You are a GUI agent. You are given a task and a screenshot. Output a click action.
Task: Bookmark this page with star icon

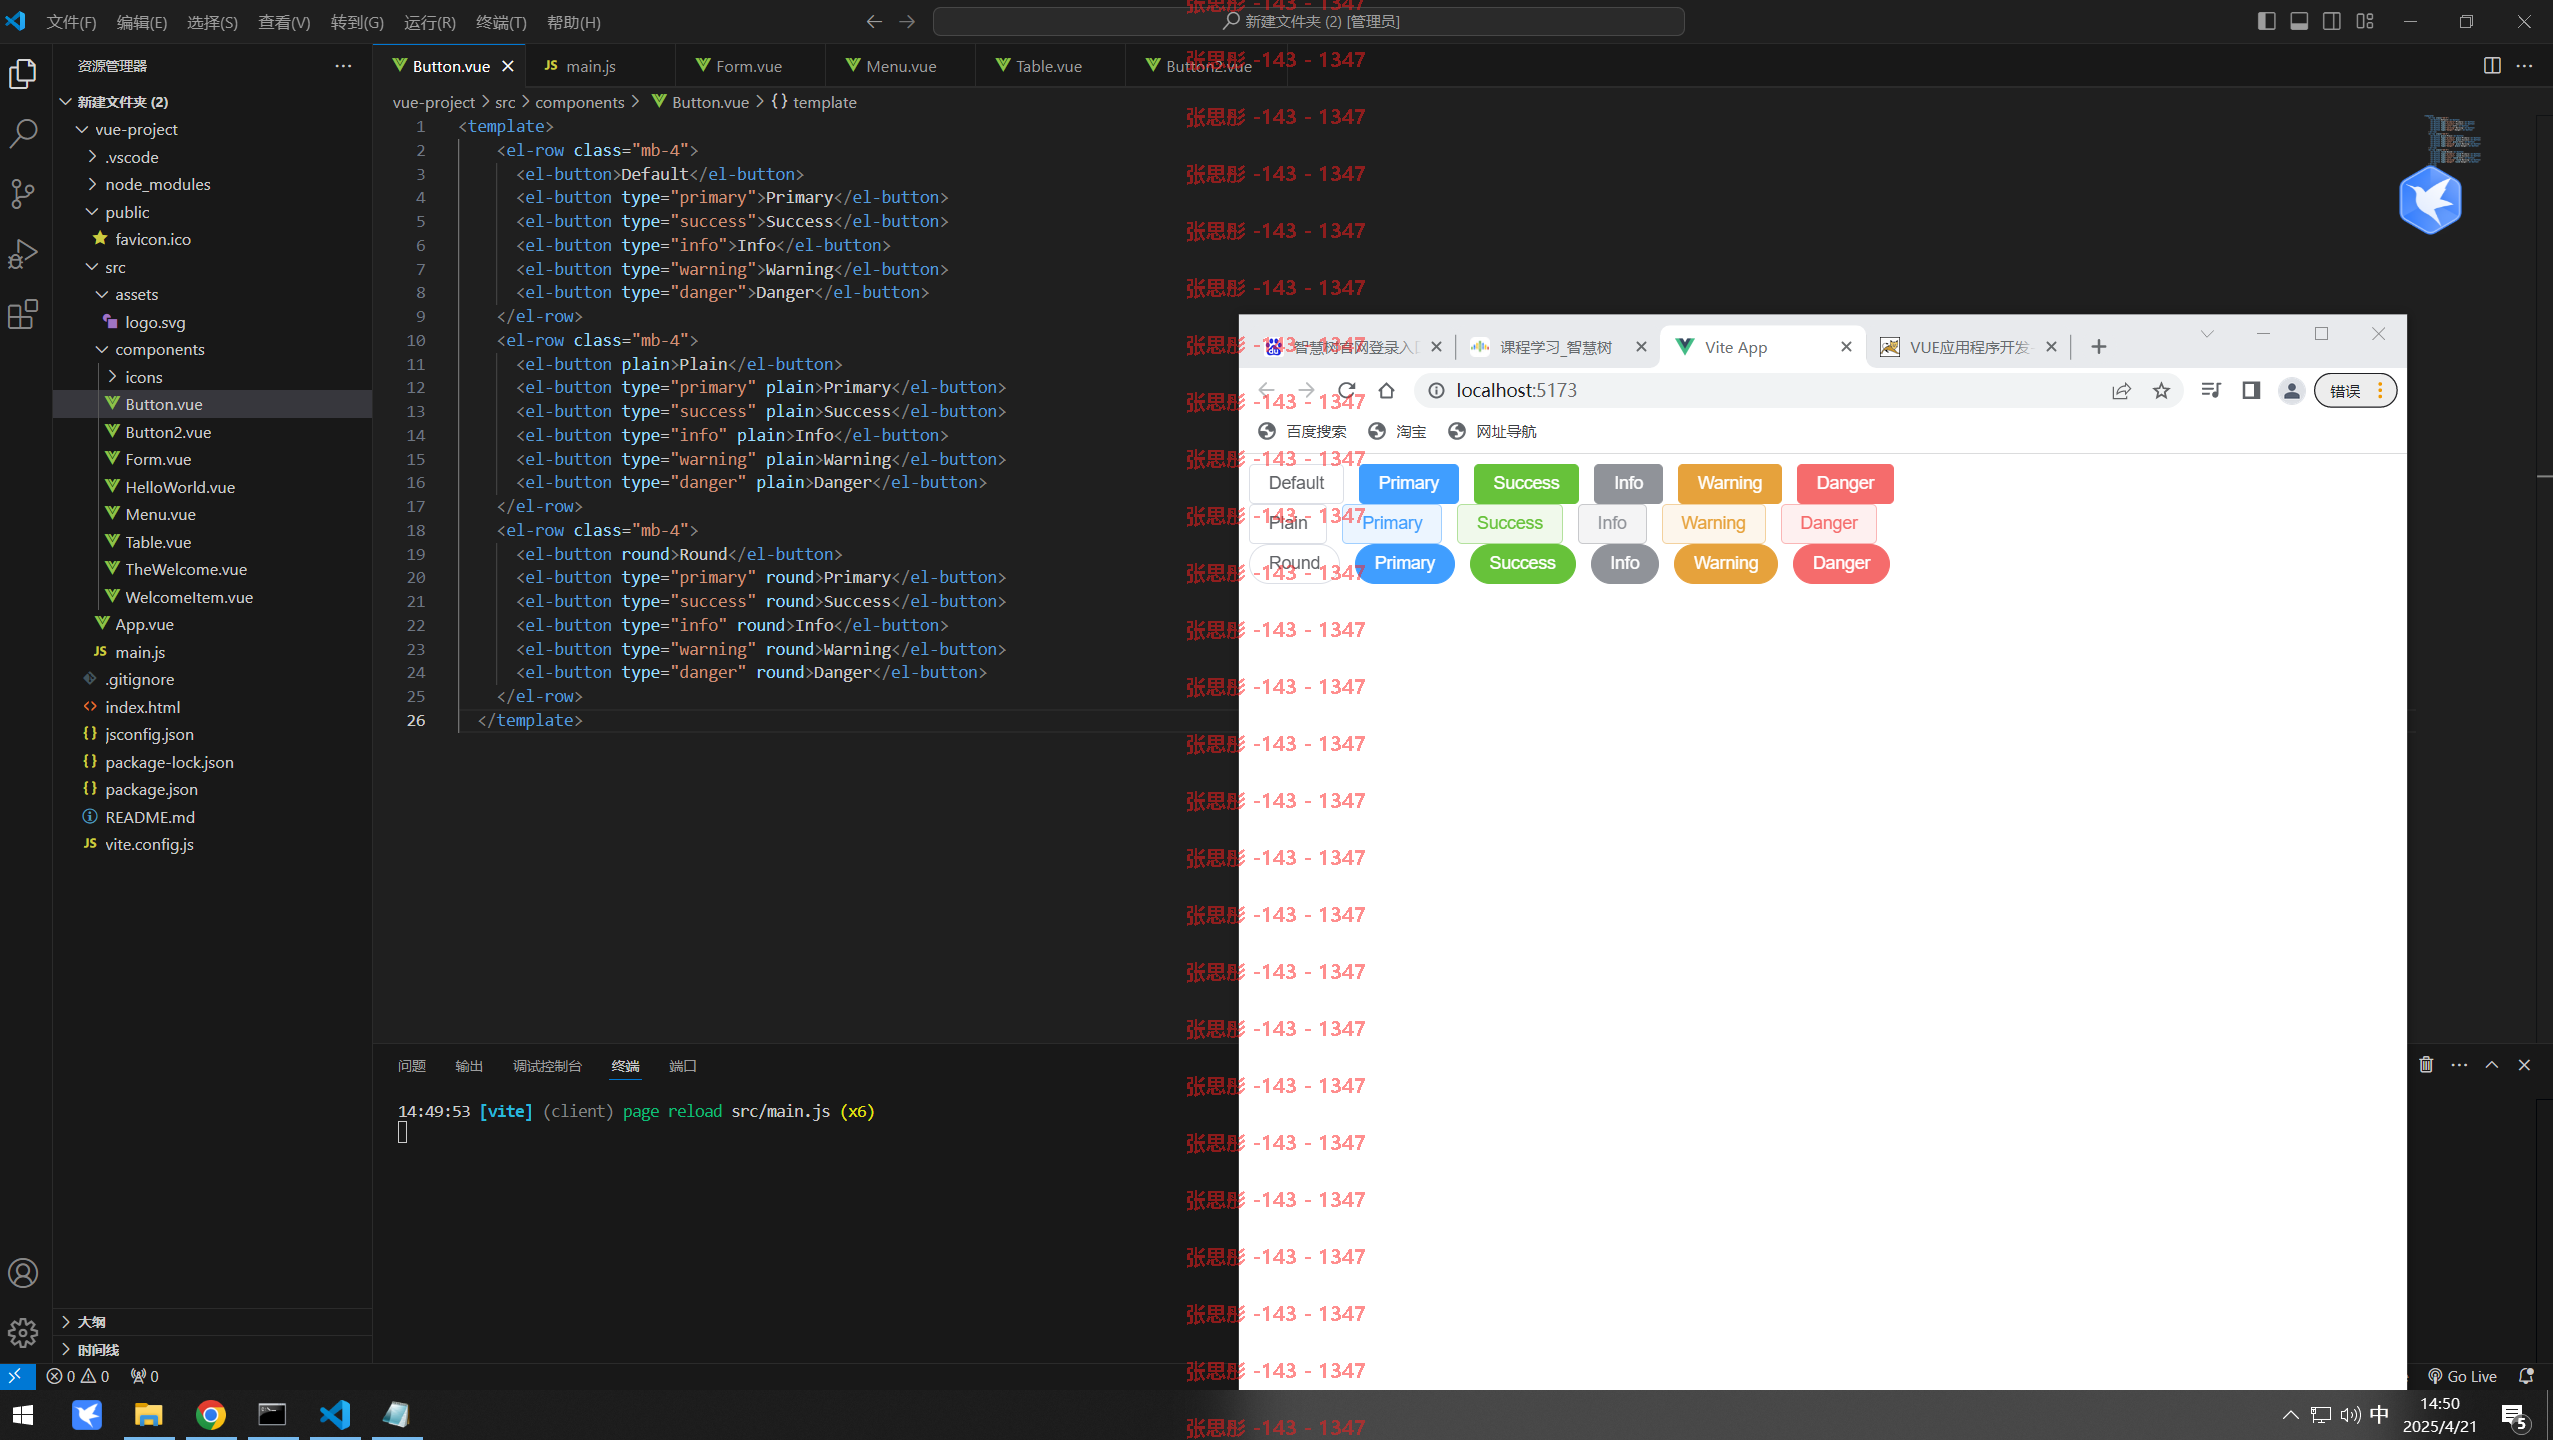coord(2161,390)
